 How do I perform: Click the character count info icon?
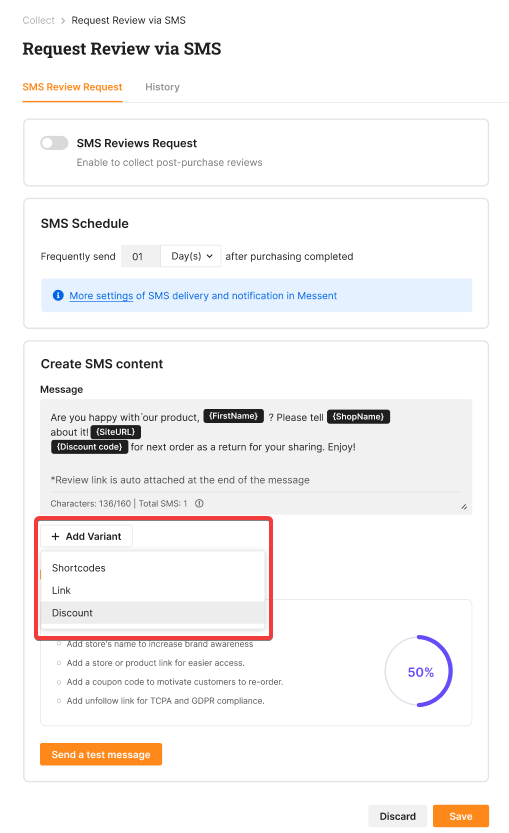point(199,504)
